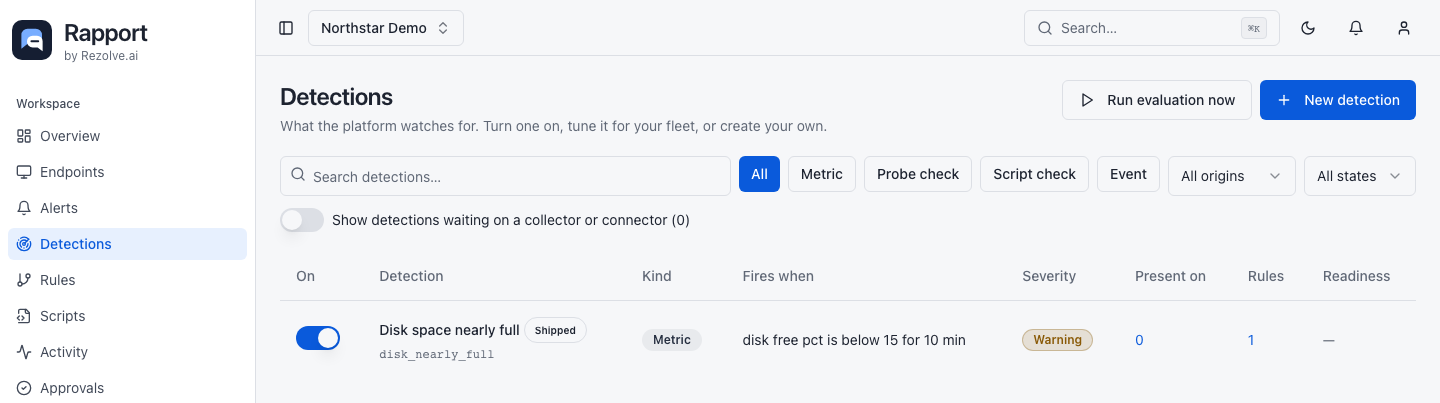Filter detections by Script check
Image resolution: width=1440 pixels, height=403 pixels.
(x=1034, y=174)
